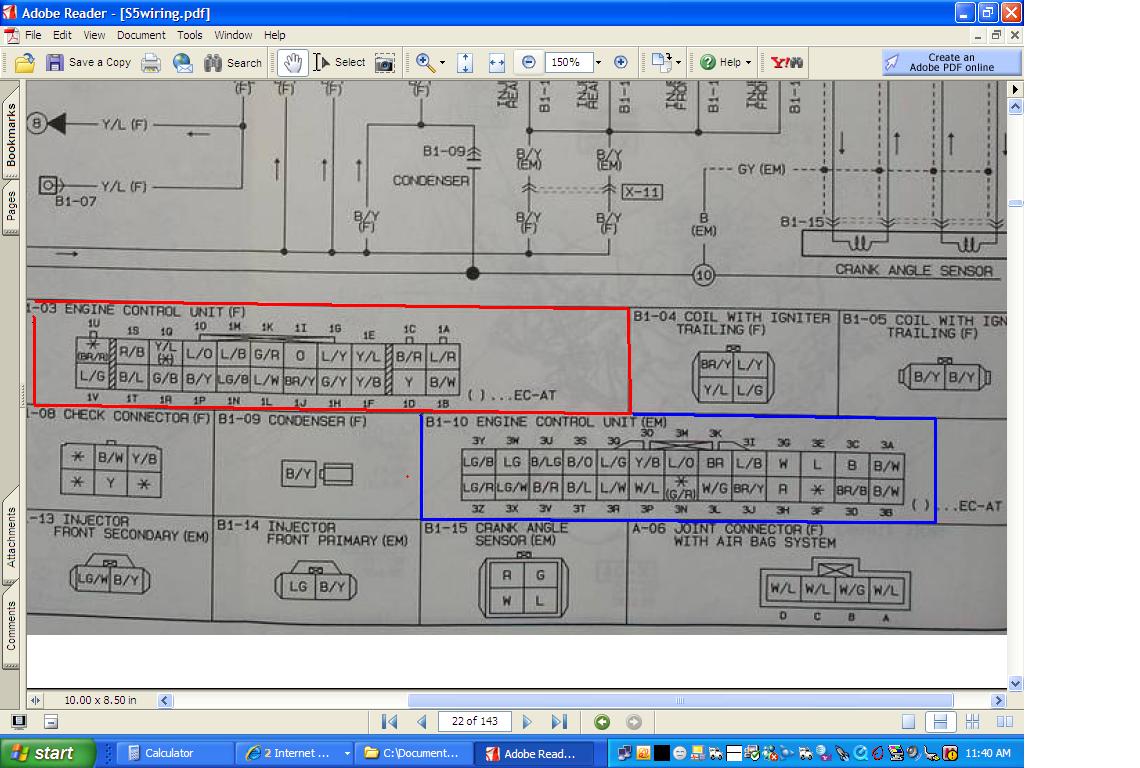The image size is (1140, 768).
Task: Toggle Continuous page layout view
Action: pos(939,722)
